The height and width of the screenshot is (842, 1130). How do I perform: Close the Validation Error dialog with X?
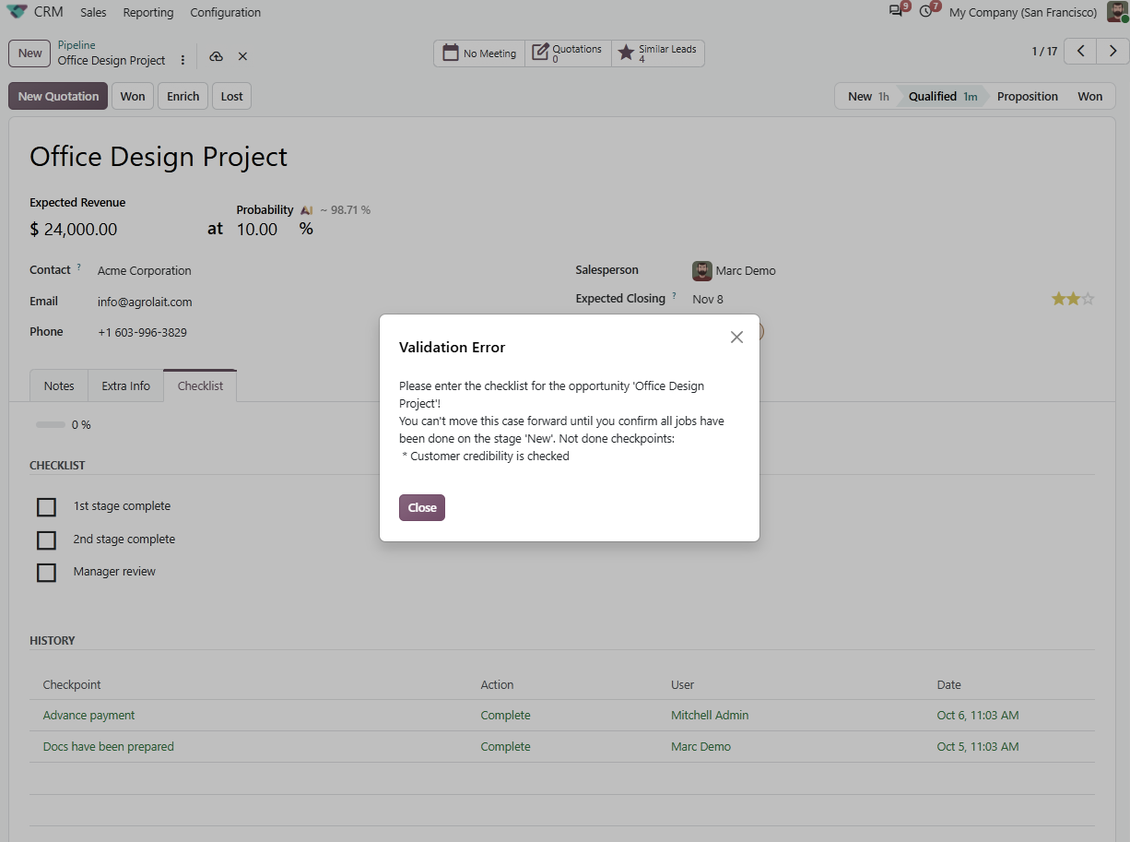point(737,337)
